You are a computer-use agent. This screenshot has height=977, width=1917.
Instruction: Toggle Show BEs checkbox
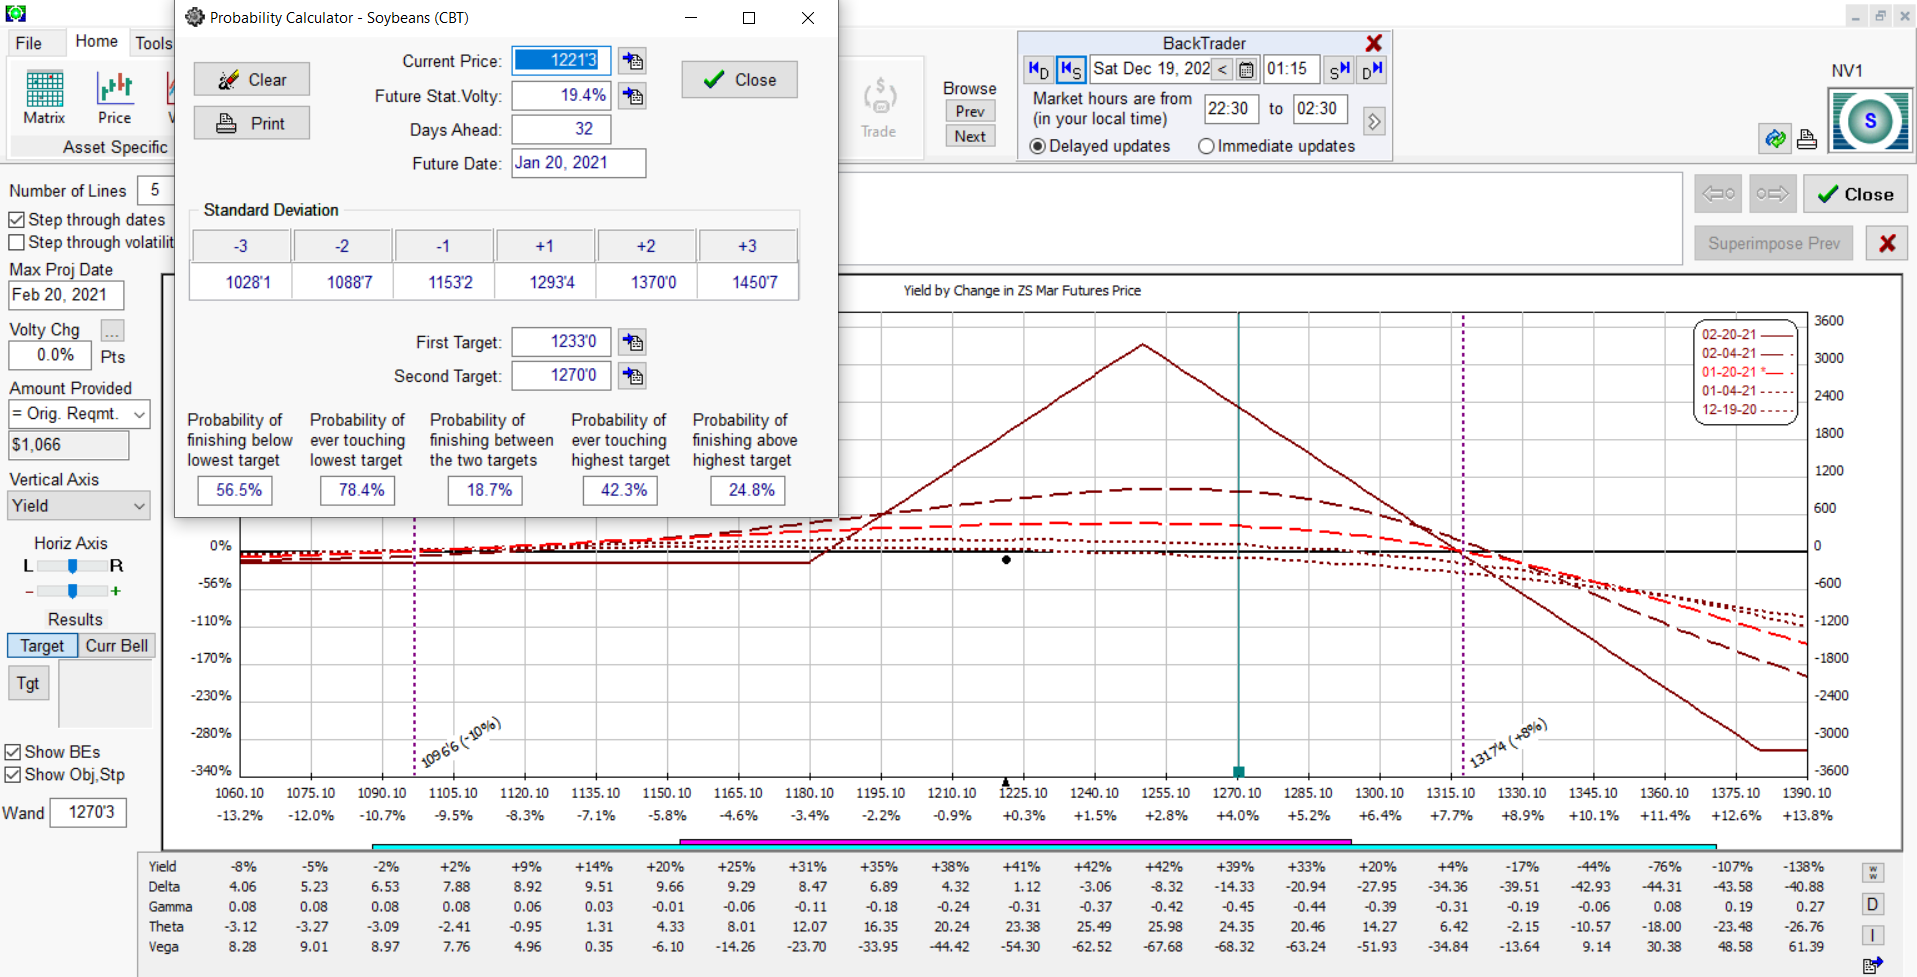[x=13, y=752]
